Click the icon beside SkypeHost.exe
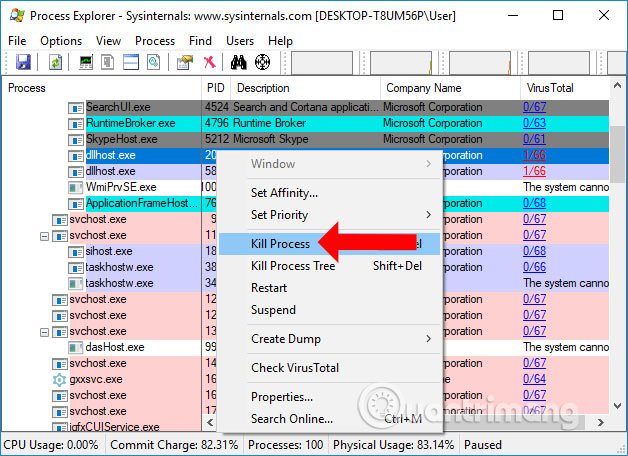628x456 pixels. [76, 140]
